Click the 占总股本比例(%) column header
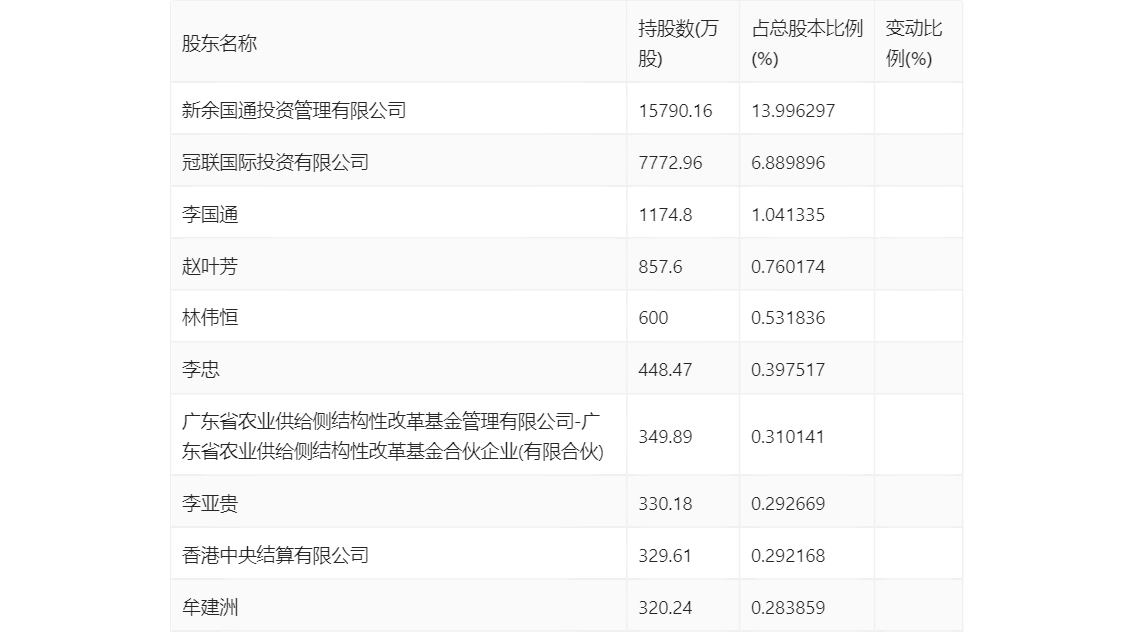Viewport: 1134px width, 632px height. point(807,43)
